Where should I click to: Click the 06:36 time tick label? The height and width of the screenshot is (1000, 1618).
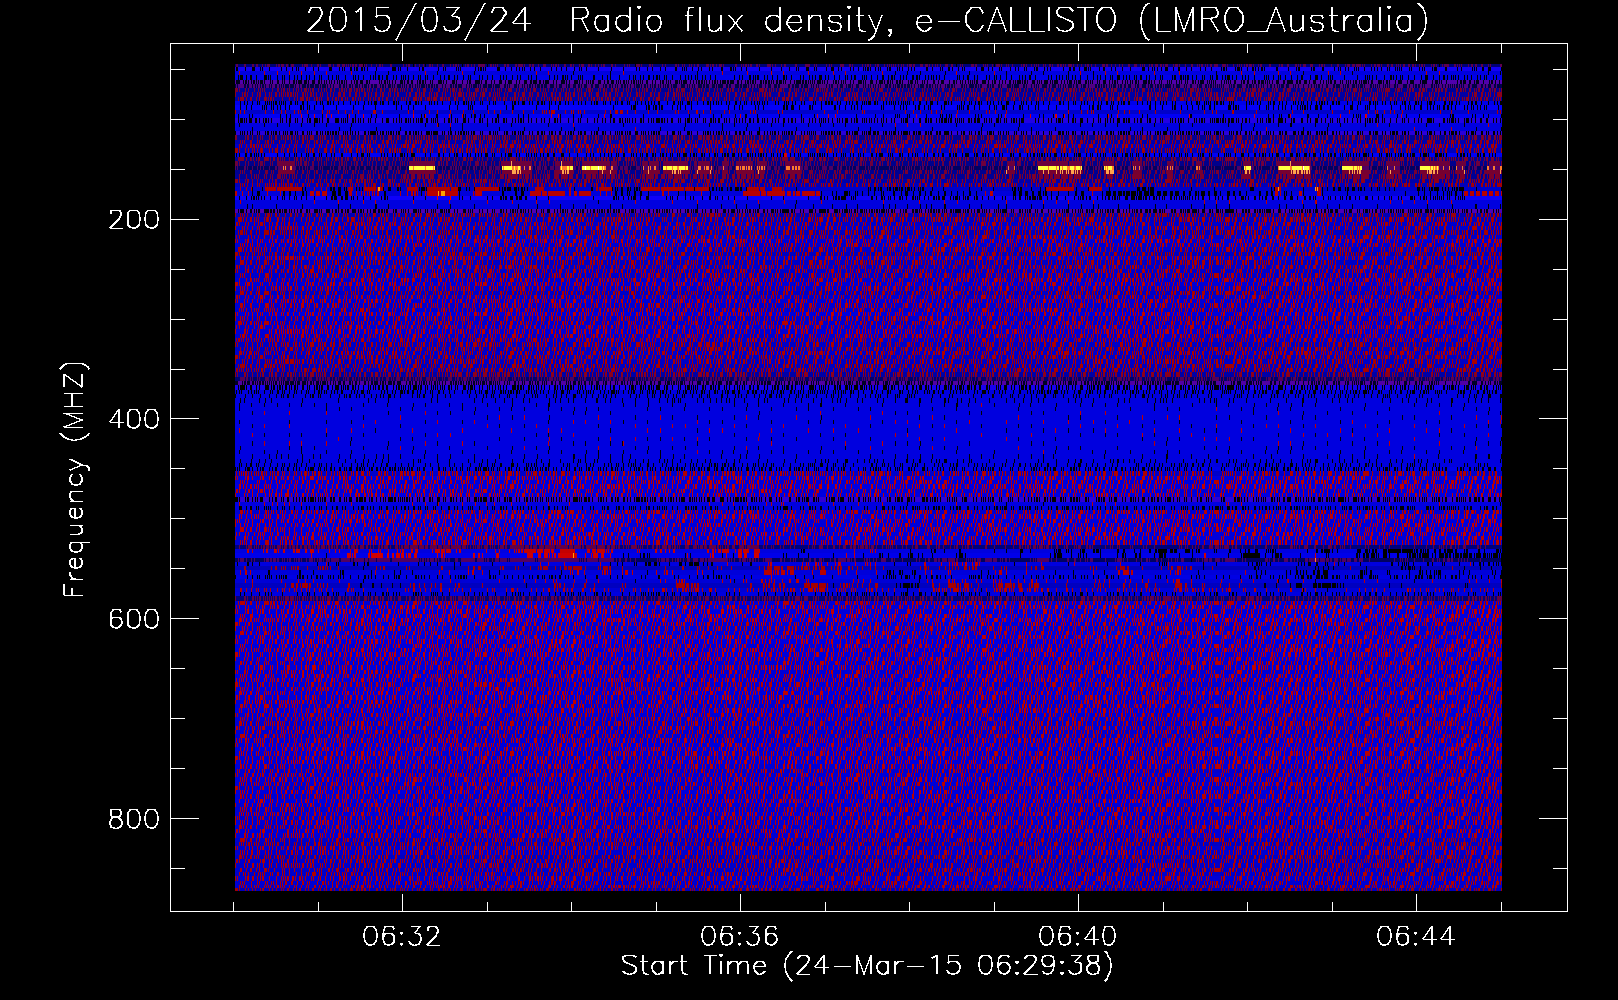740,937
